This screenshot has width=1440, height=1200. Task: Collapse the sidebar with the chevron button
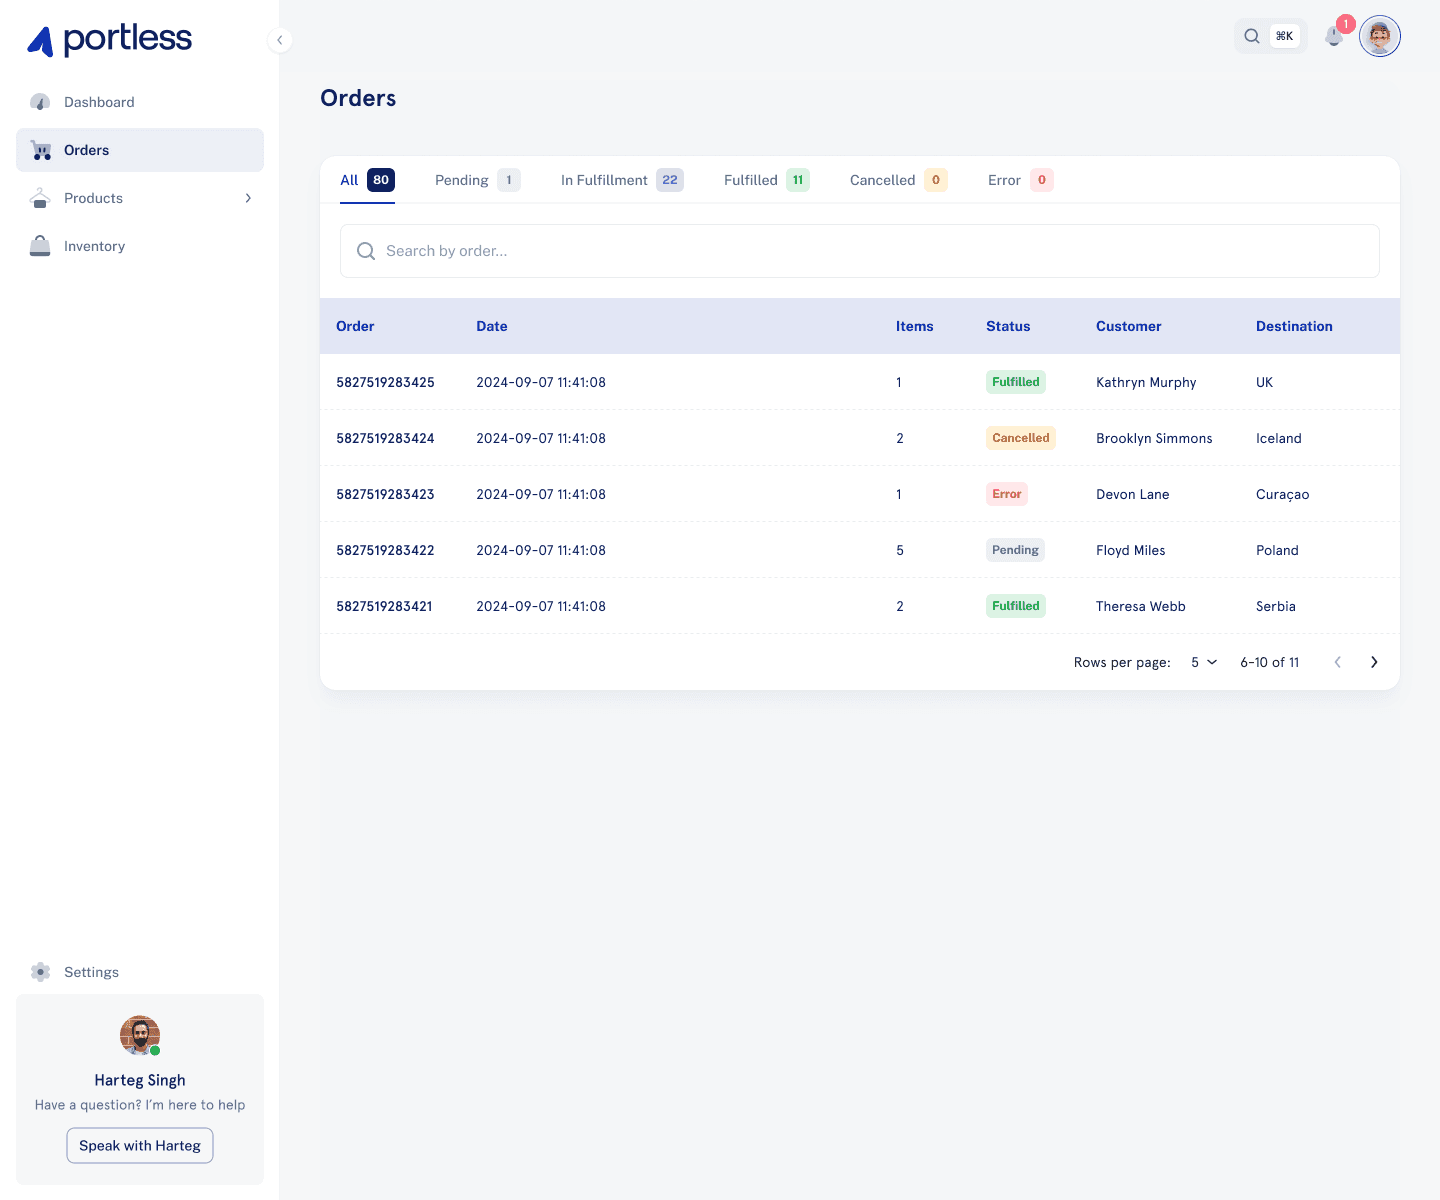point(280,40)
